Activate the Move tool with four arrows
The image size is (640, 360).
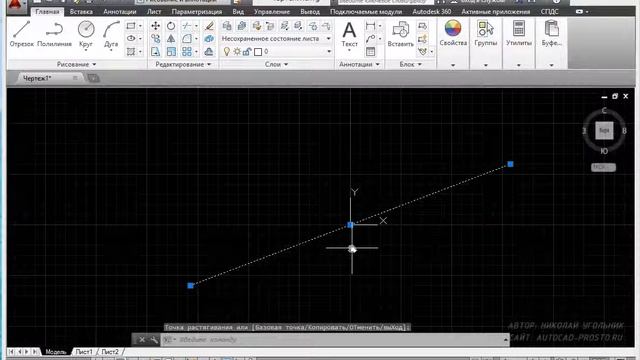point(156,26)
